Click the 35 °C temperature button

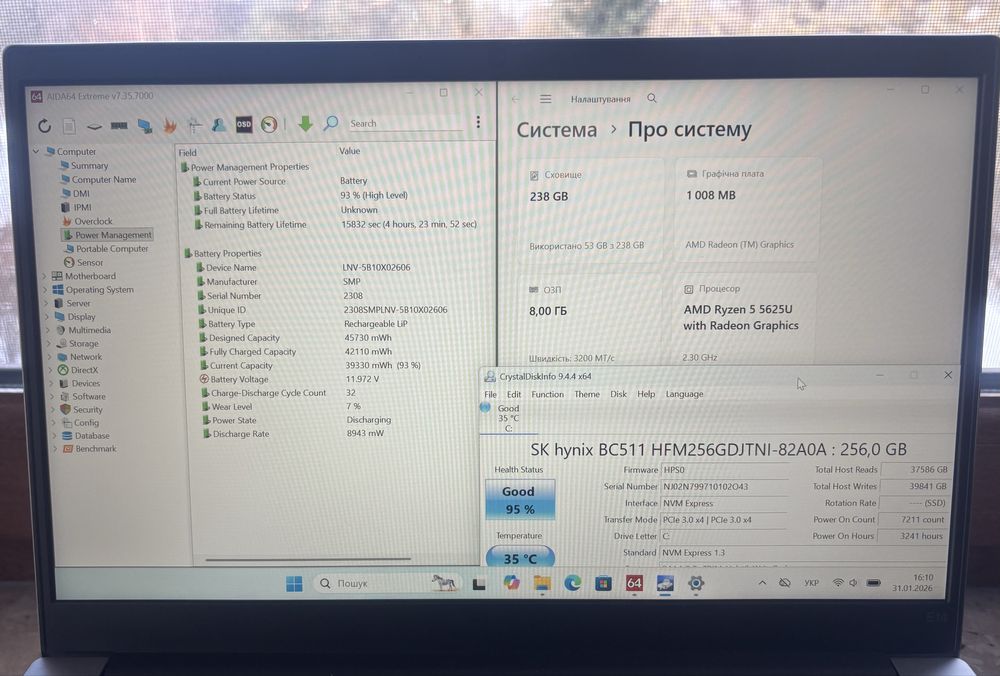[520, 557]
